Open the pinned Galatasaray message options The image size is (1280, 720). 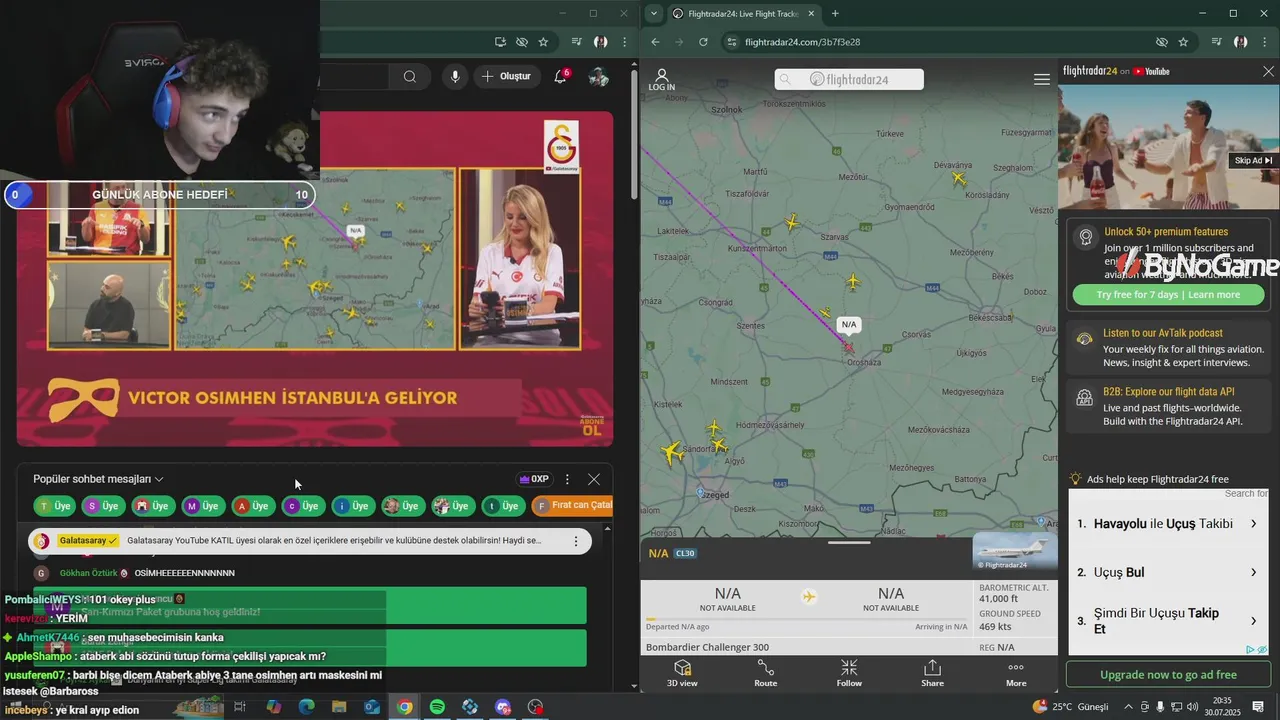point(576,541)
